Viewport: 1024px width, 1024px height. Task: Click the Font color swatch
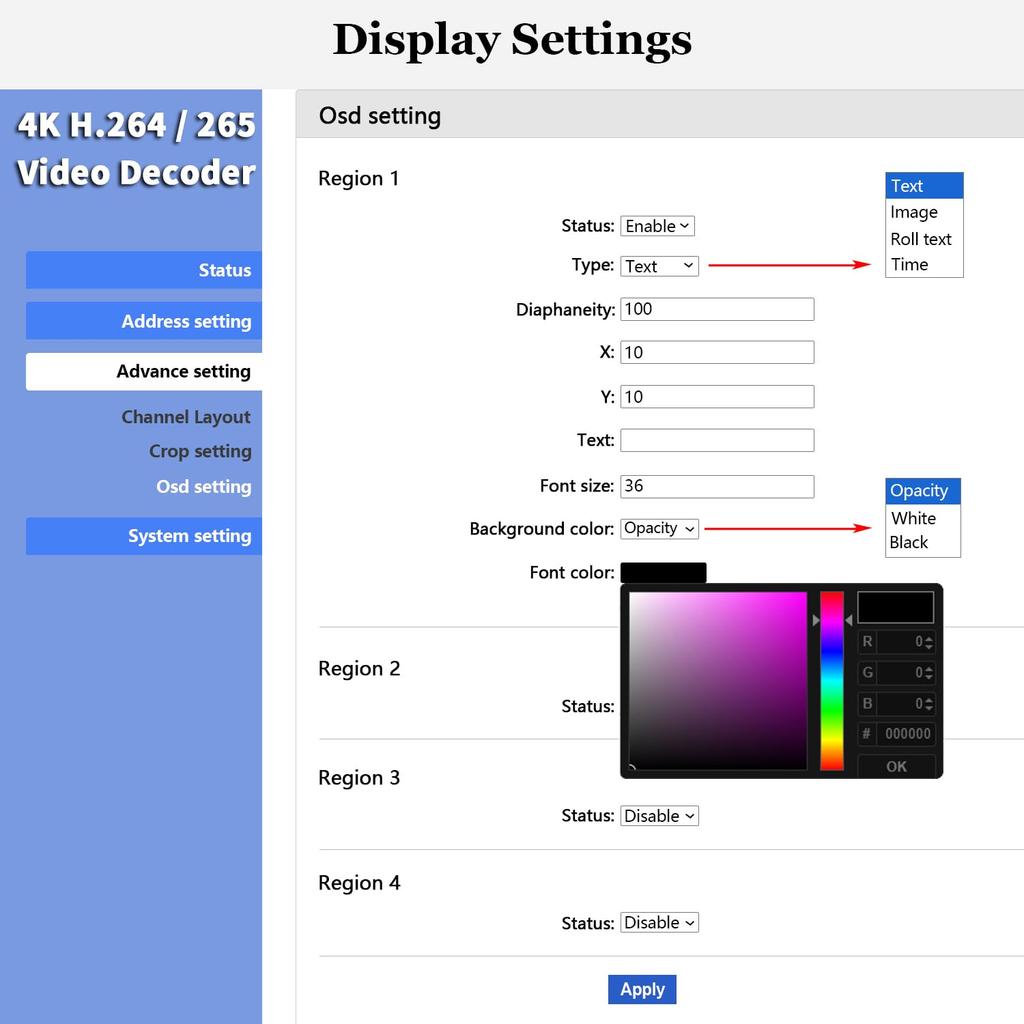(x=663, y=571)
